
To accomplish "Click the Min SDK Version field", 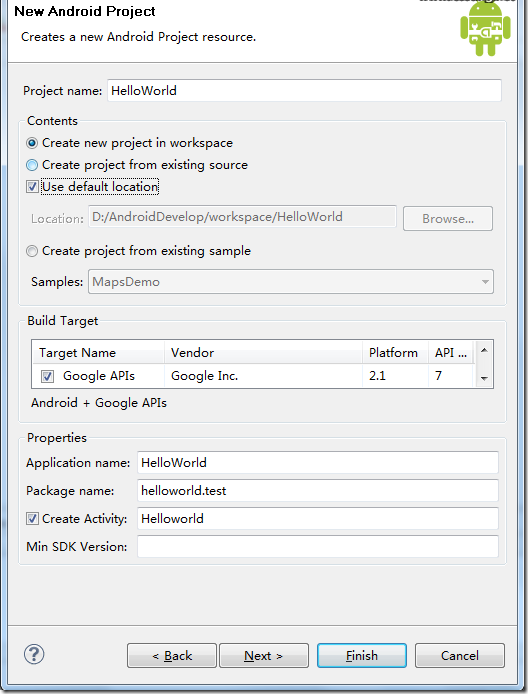I will click(x=318, y=546).
